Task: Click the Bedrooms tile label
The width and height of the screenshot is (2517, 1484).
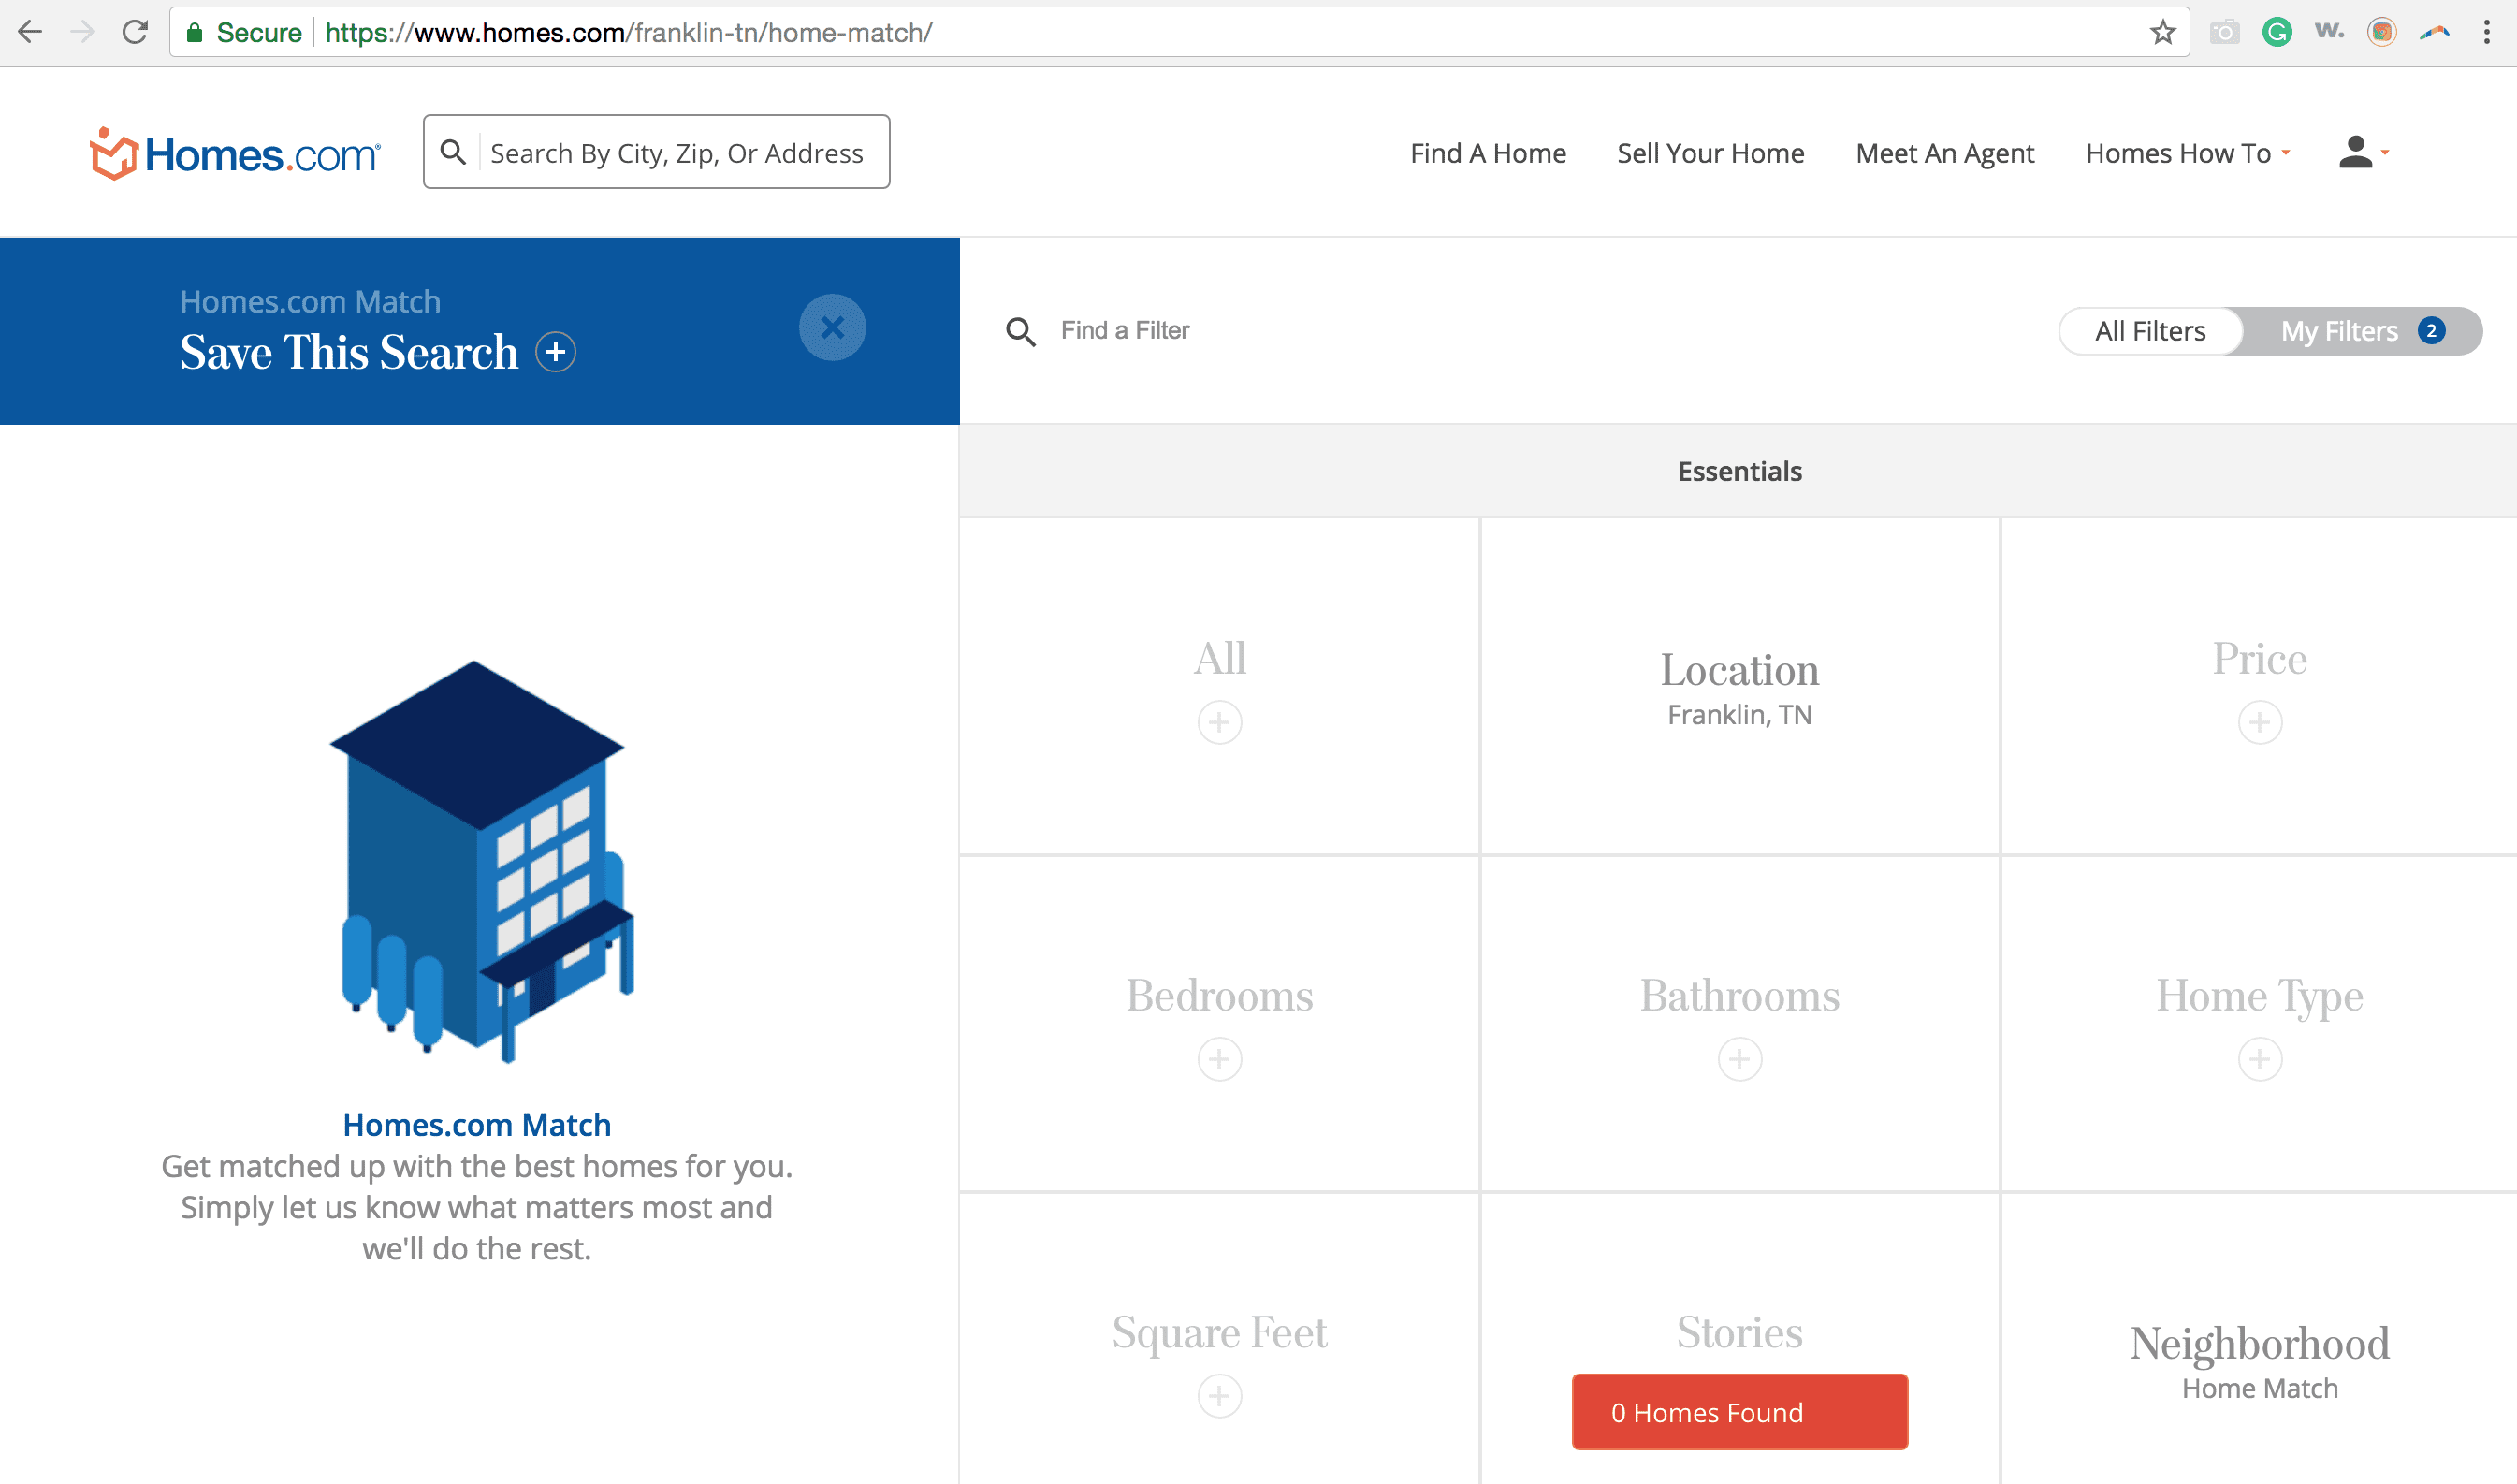Action: (1220, 995)
